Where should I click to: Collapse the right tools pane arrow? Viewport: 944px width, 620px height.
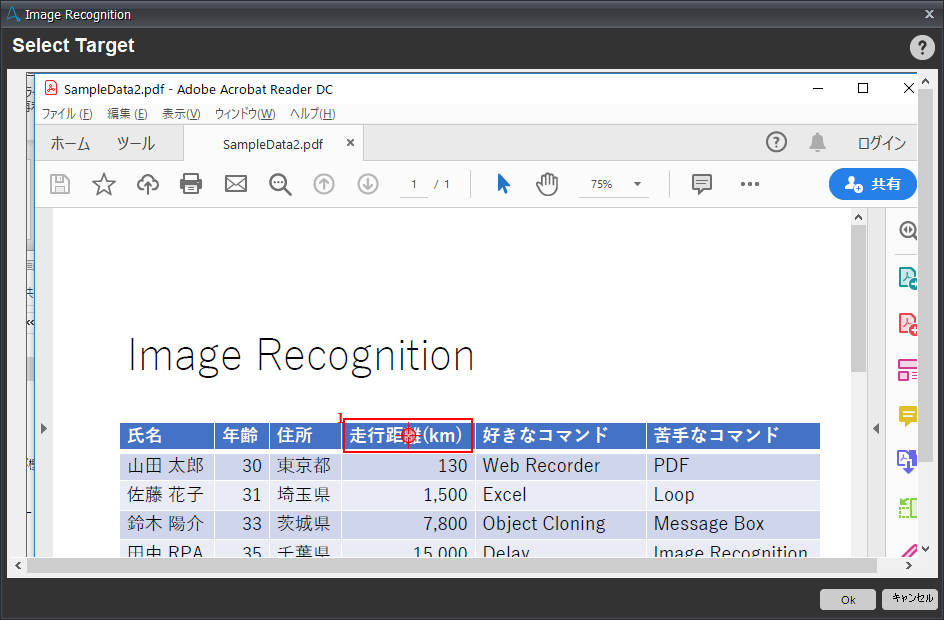876,429
